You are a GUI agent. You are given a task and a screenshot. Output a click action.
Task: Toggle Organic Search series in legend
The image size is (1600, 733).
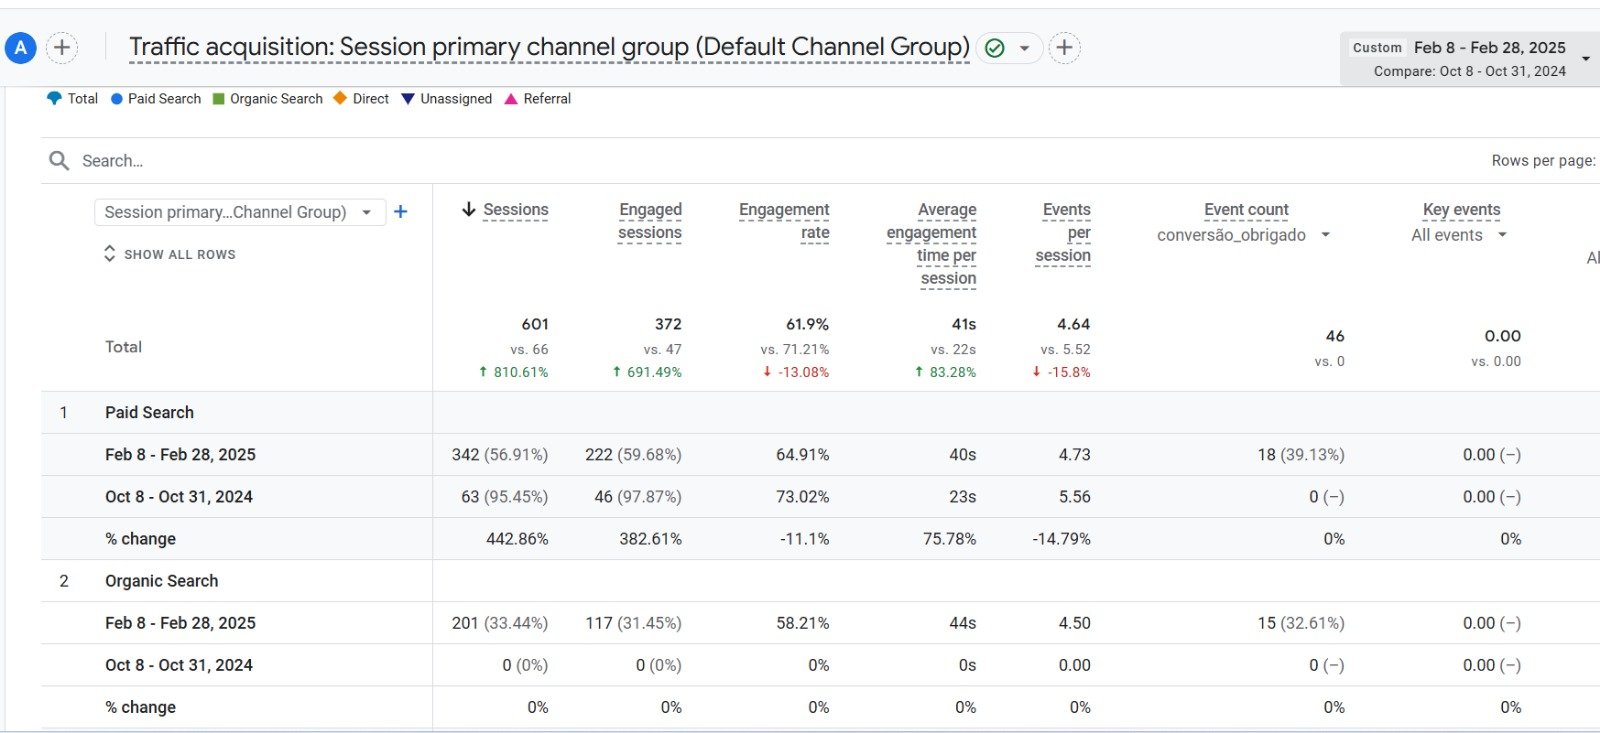click(x=267, y=99)
